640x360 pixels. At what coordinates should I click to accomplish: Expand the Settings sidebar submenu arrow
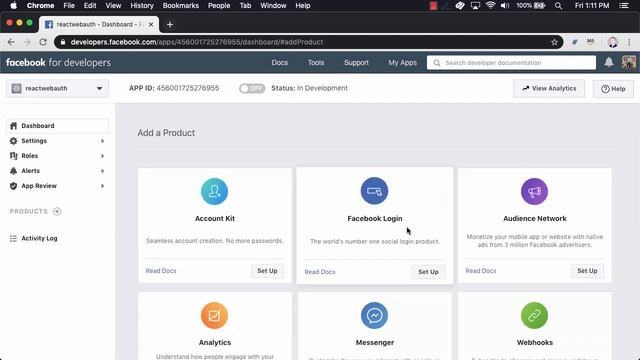102,141
